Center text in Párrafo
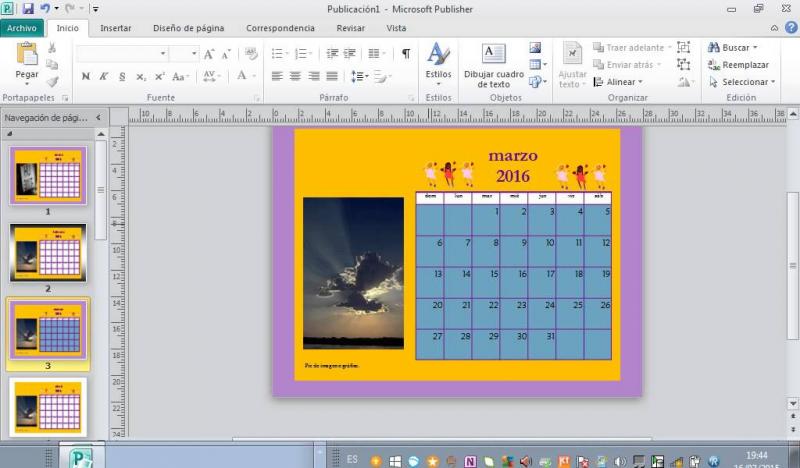Screen dimensions: 800x468 pyautogui.click(x=295, y=77)
